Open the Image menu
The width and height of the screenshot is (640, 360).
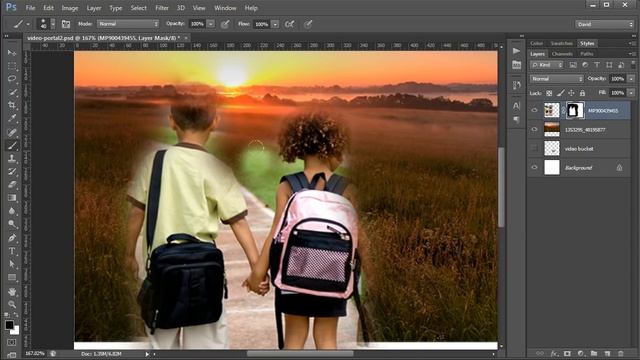[x=70, y=8]
